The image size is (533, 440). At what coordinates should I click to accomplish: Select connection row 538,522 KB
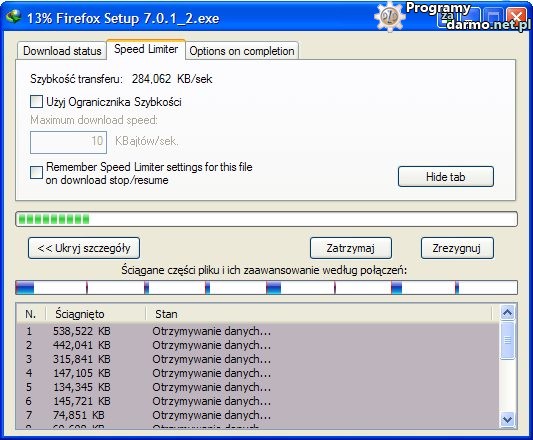click(x=258, y=331)
